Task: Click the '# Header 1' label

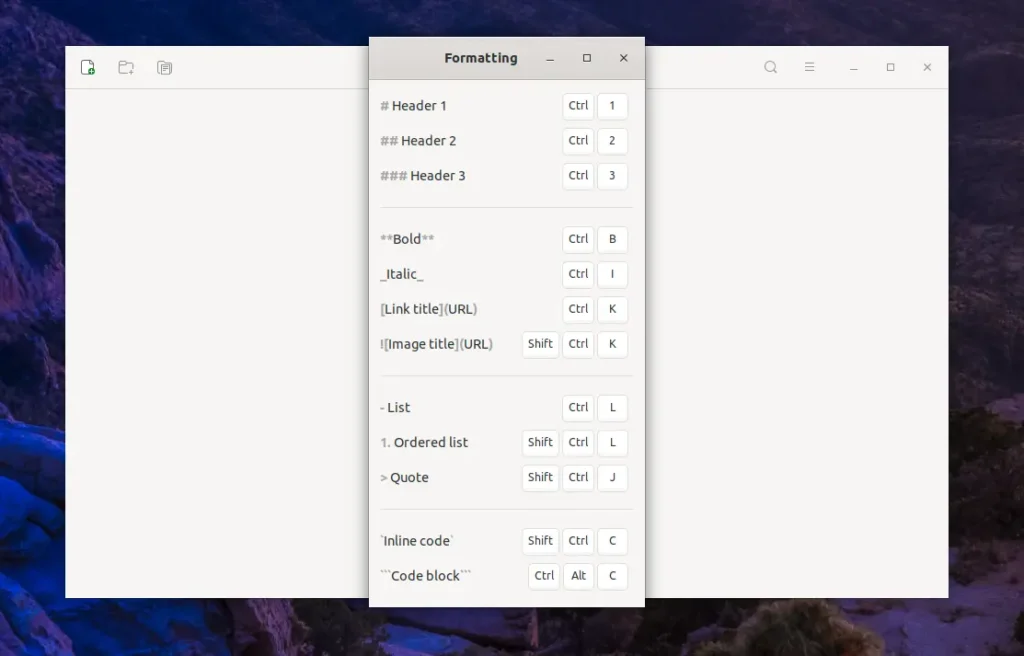Action: (413, 106)
